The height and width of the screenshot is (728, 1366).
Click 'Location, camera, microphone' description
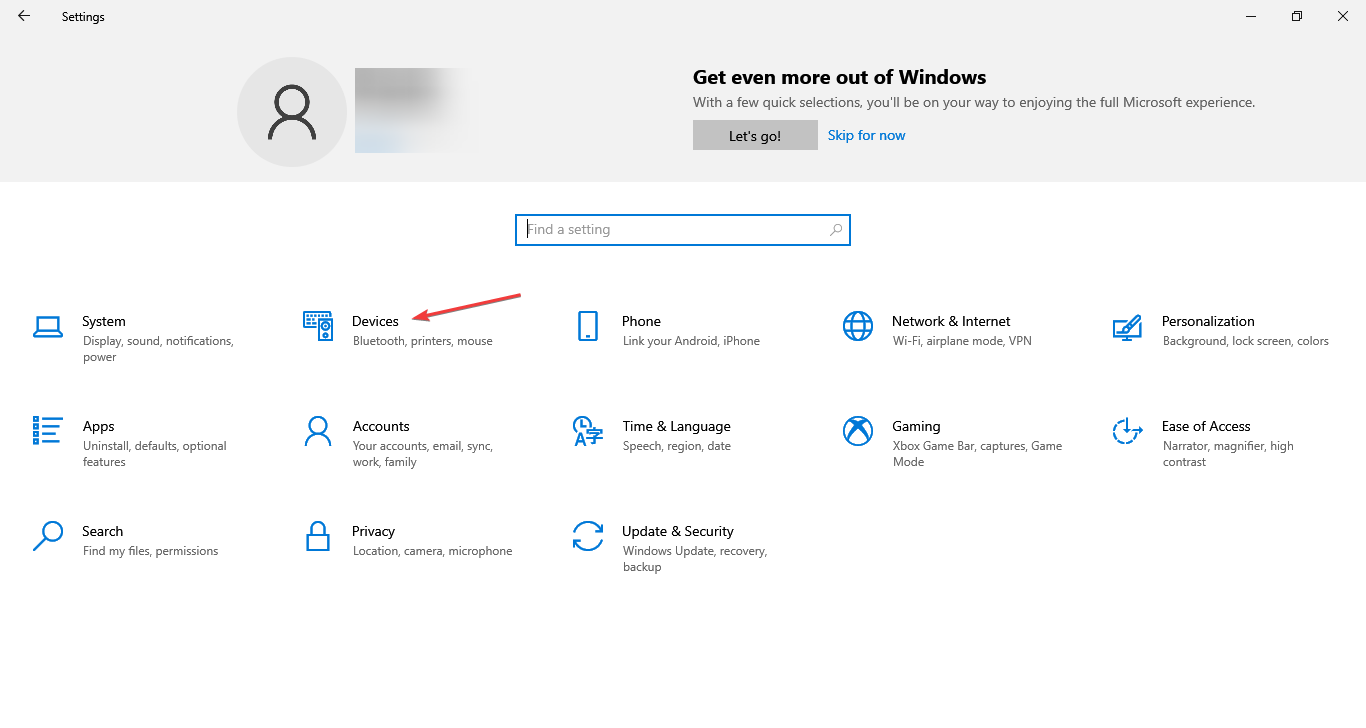click(432, 551)
